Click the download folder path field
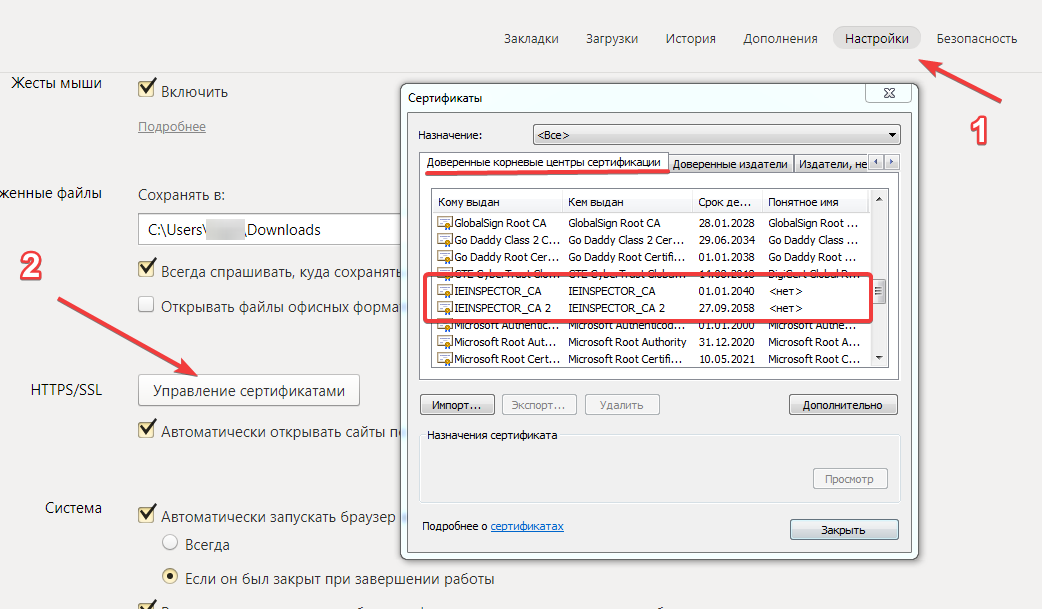 269,229
